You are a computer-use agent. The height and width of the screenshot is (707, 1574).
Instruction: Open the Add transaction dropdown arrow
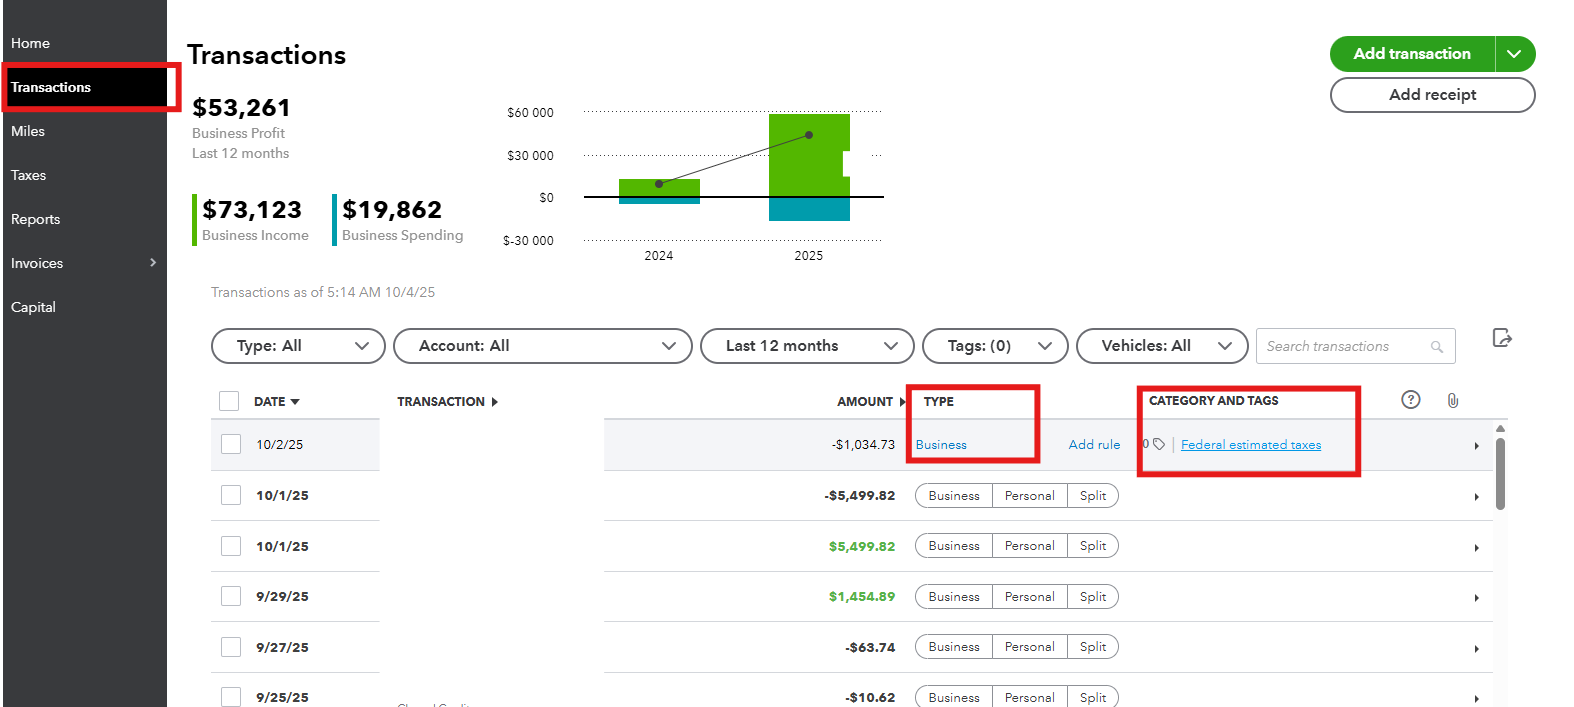1514,54
